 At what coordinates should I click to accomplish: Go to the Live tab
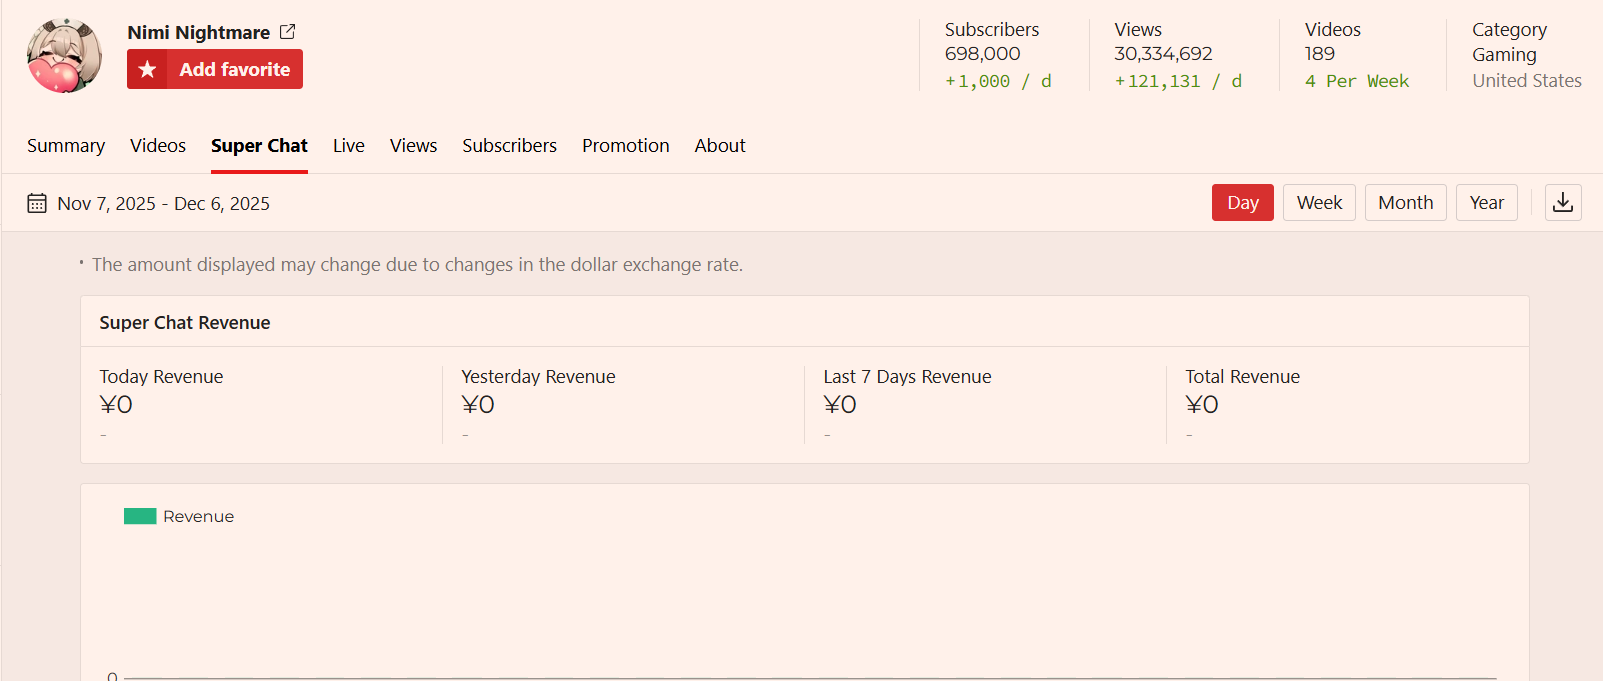pos(349,145)
